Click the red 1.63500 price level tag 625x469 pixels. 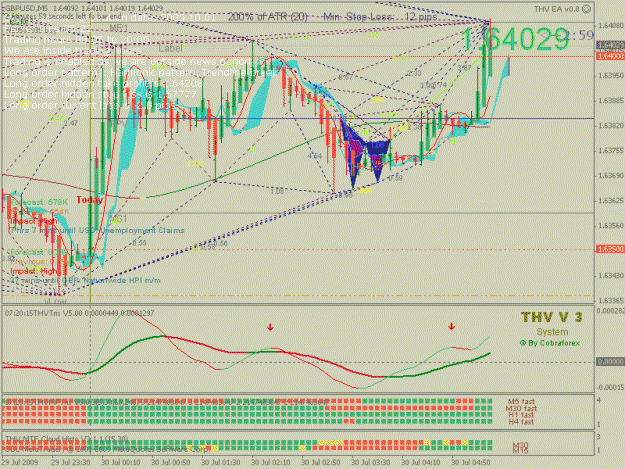pos(610,249)
